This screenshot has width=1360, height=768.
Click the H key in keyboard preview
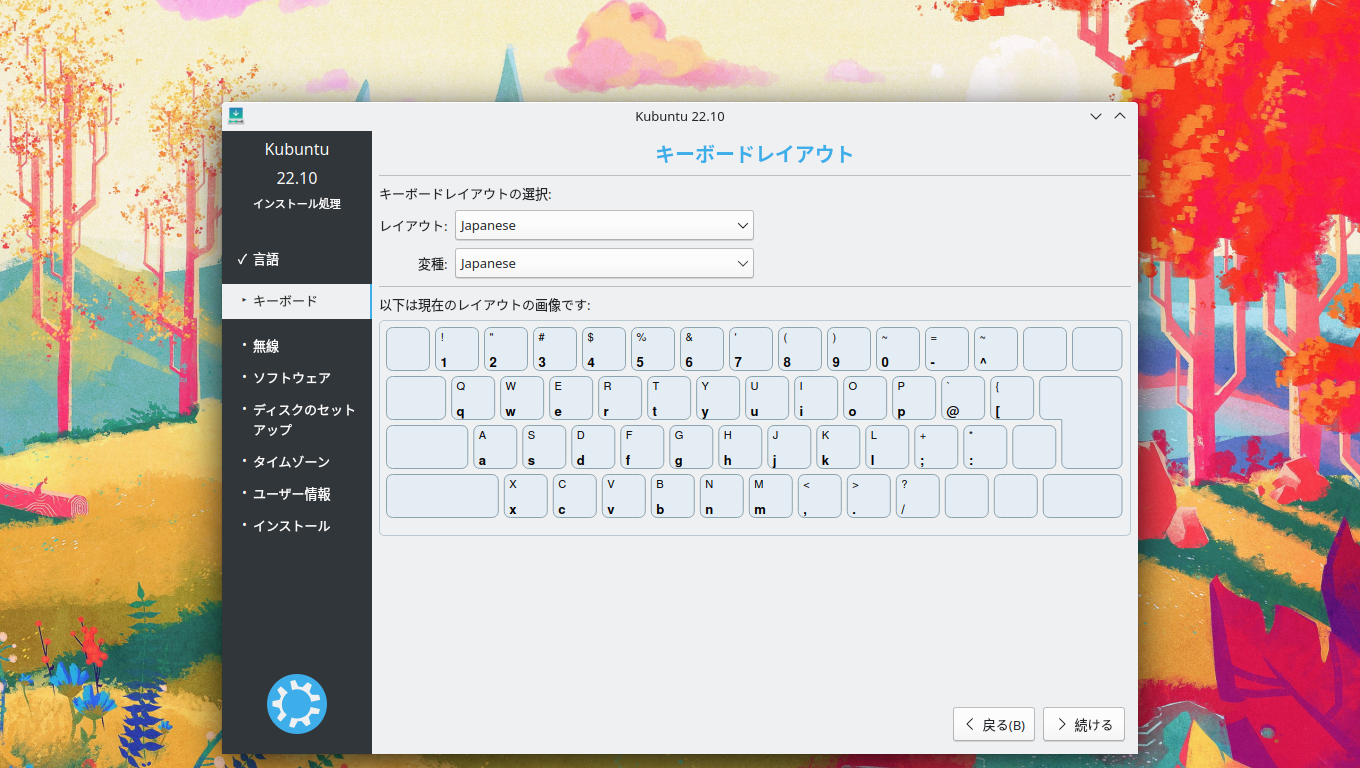pyautogui.click(x=740, y=447)
